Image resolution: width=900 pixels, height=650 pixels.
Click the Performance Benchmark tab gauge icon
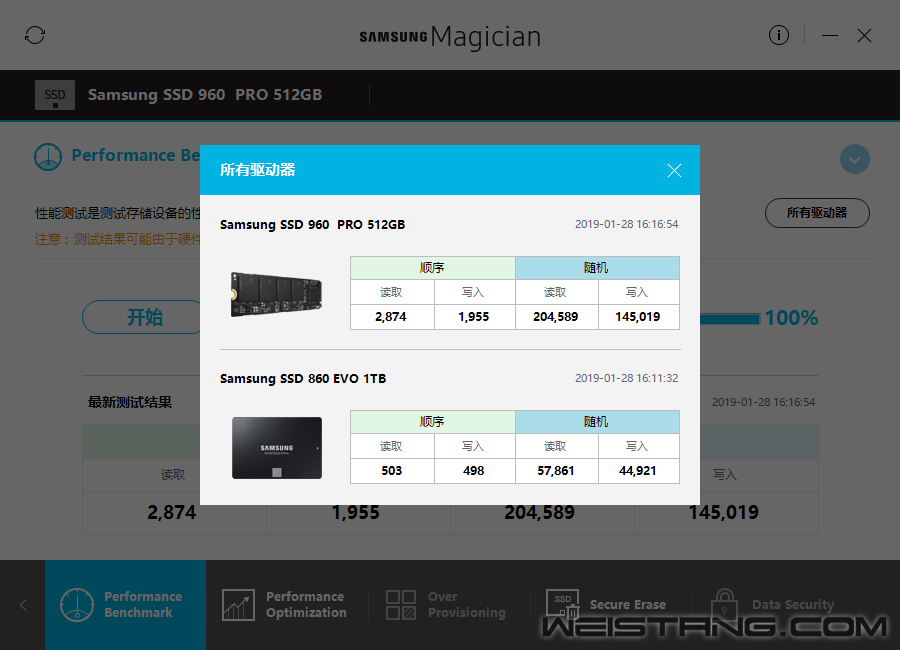point(76,605)
